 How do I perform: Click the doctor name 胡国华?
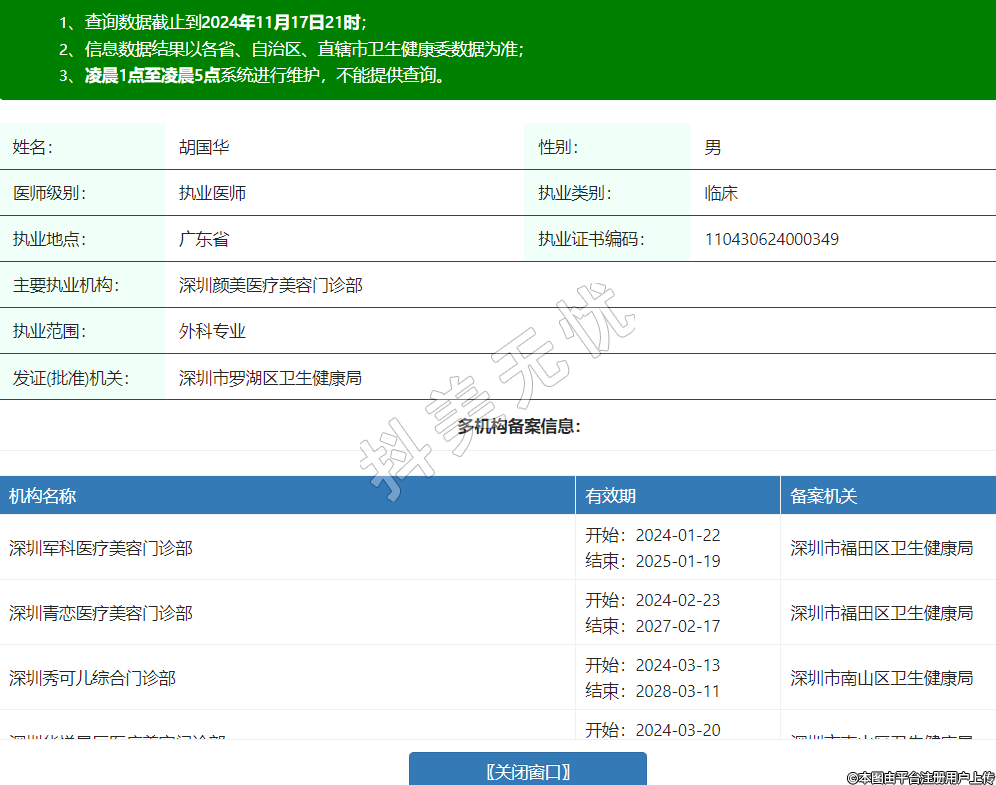coord(204,147)
